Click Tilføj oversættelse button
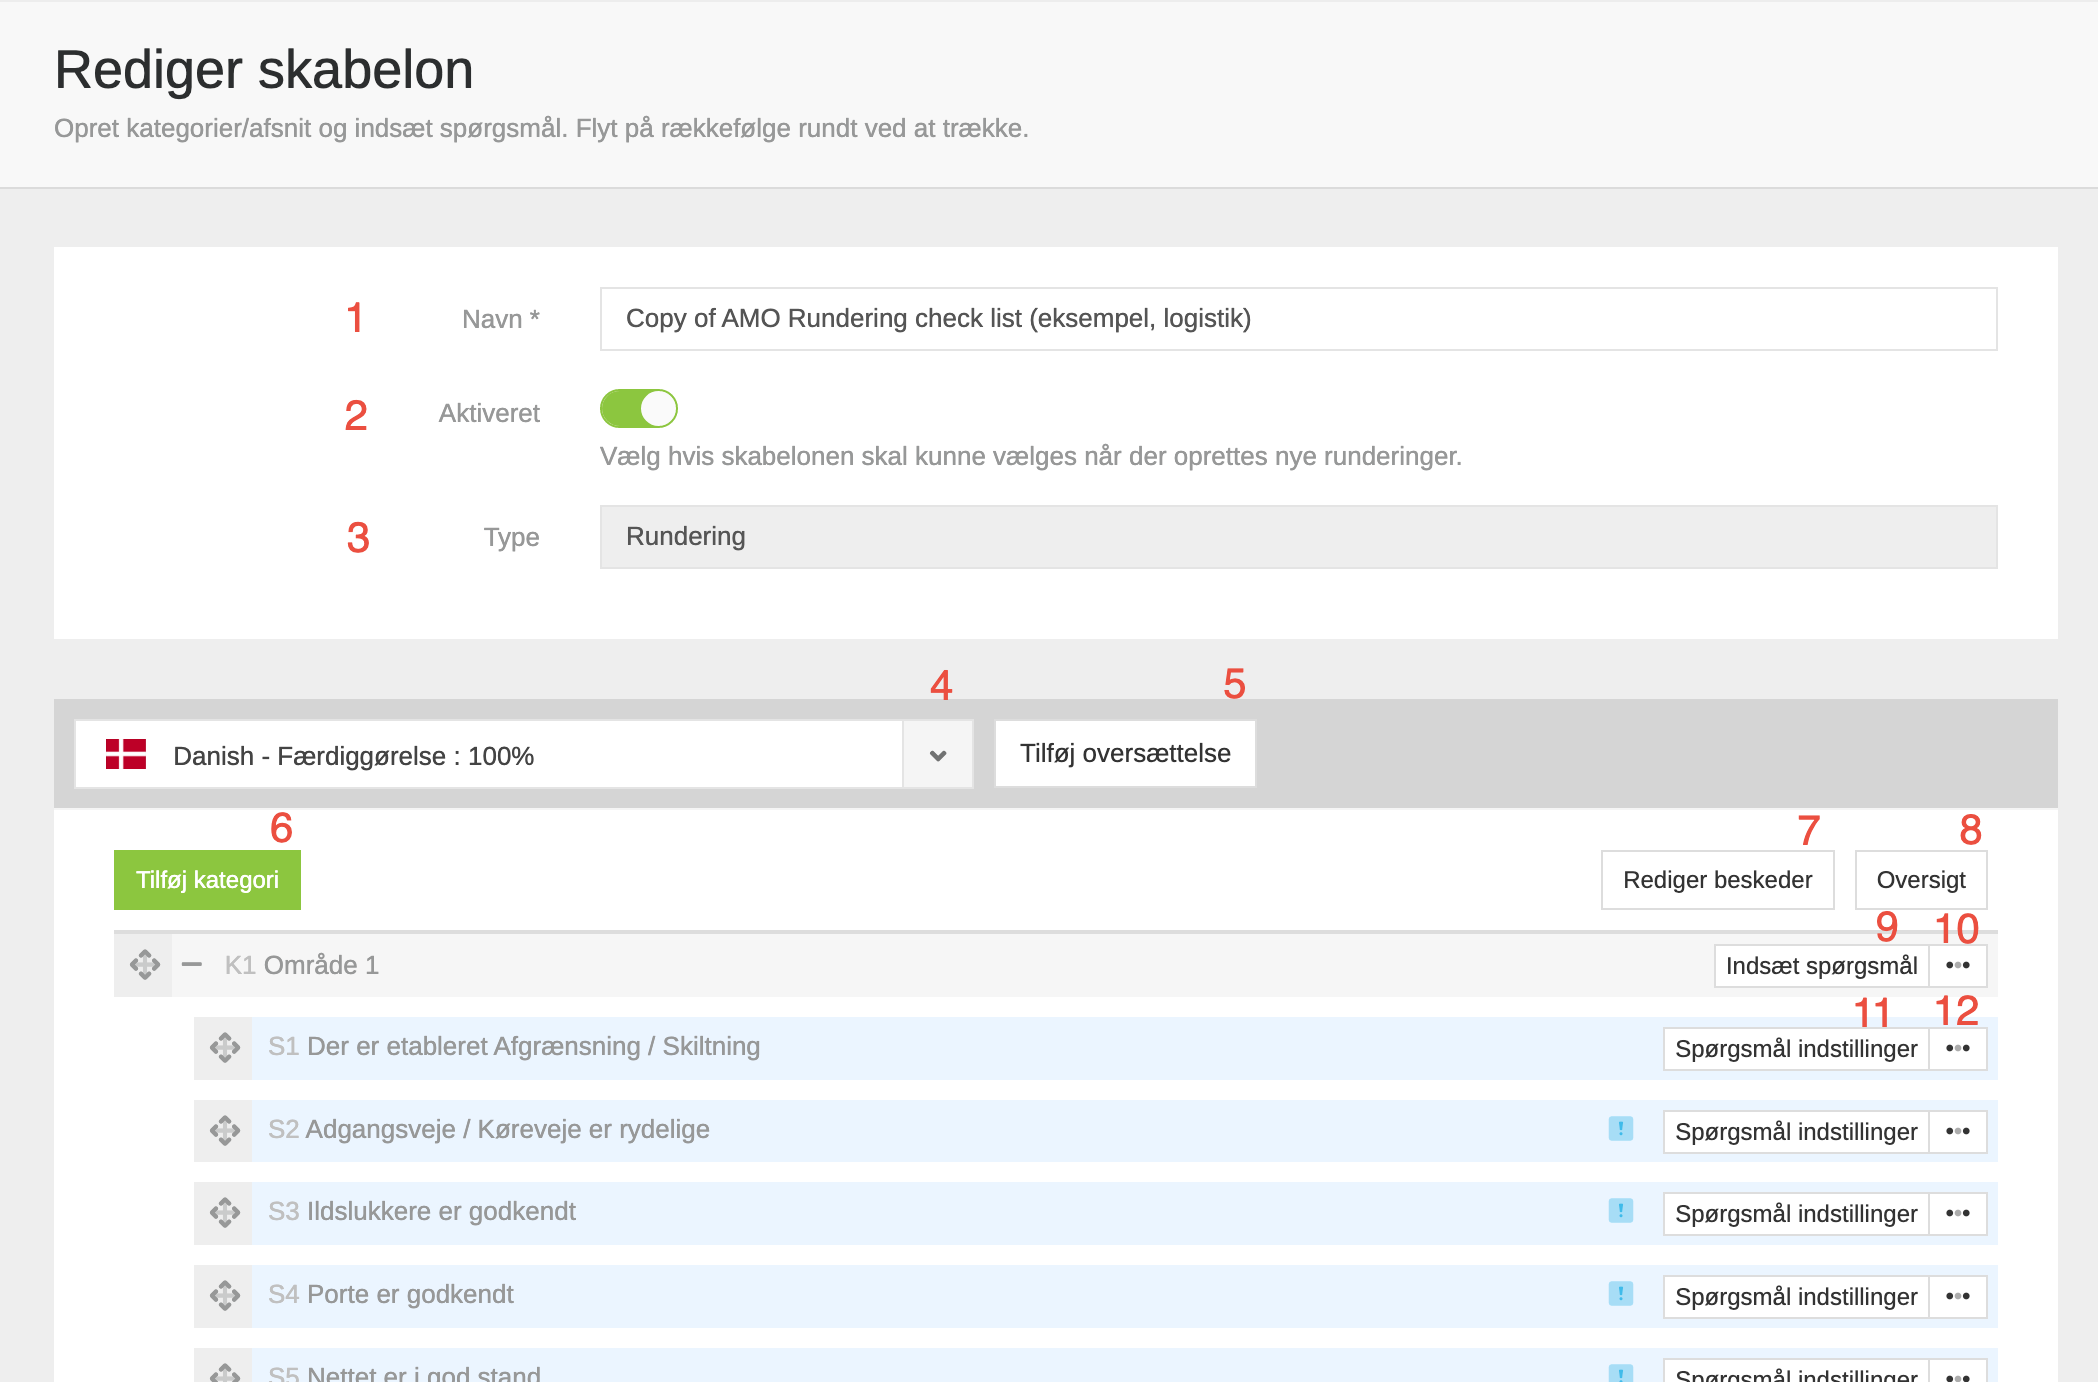 pos(1124,754)
